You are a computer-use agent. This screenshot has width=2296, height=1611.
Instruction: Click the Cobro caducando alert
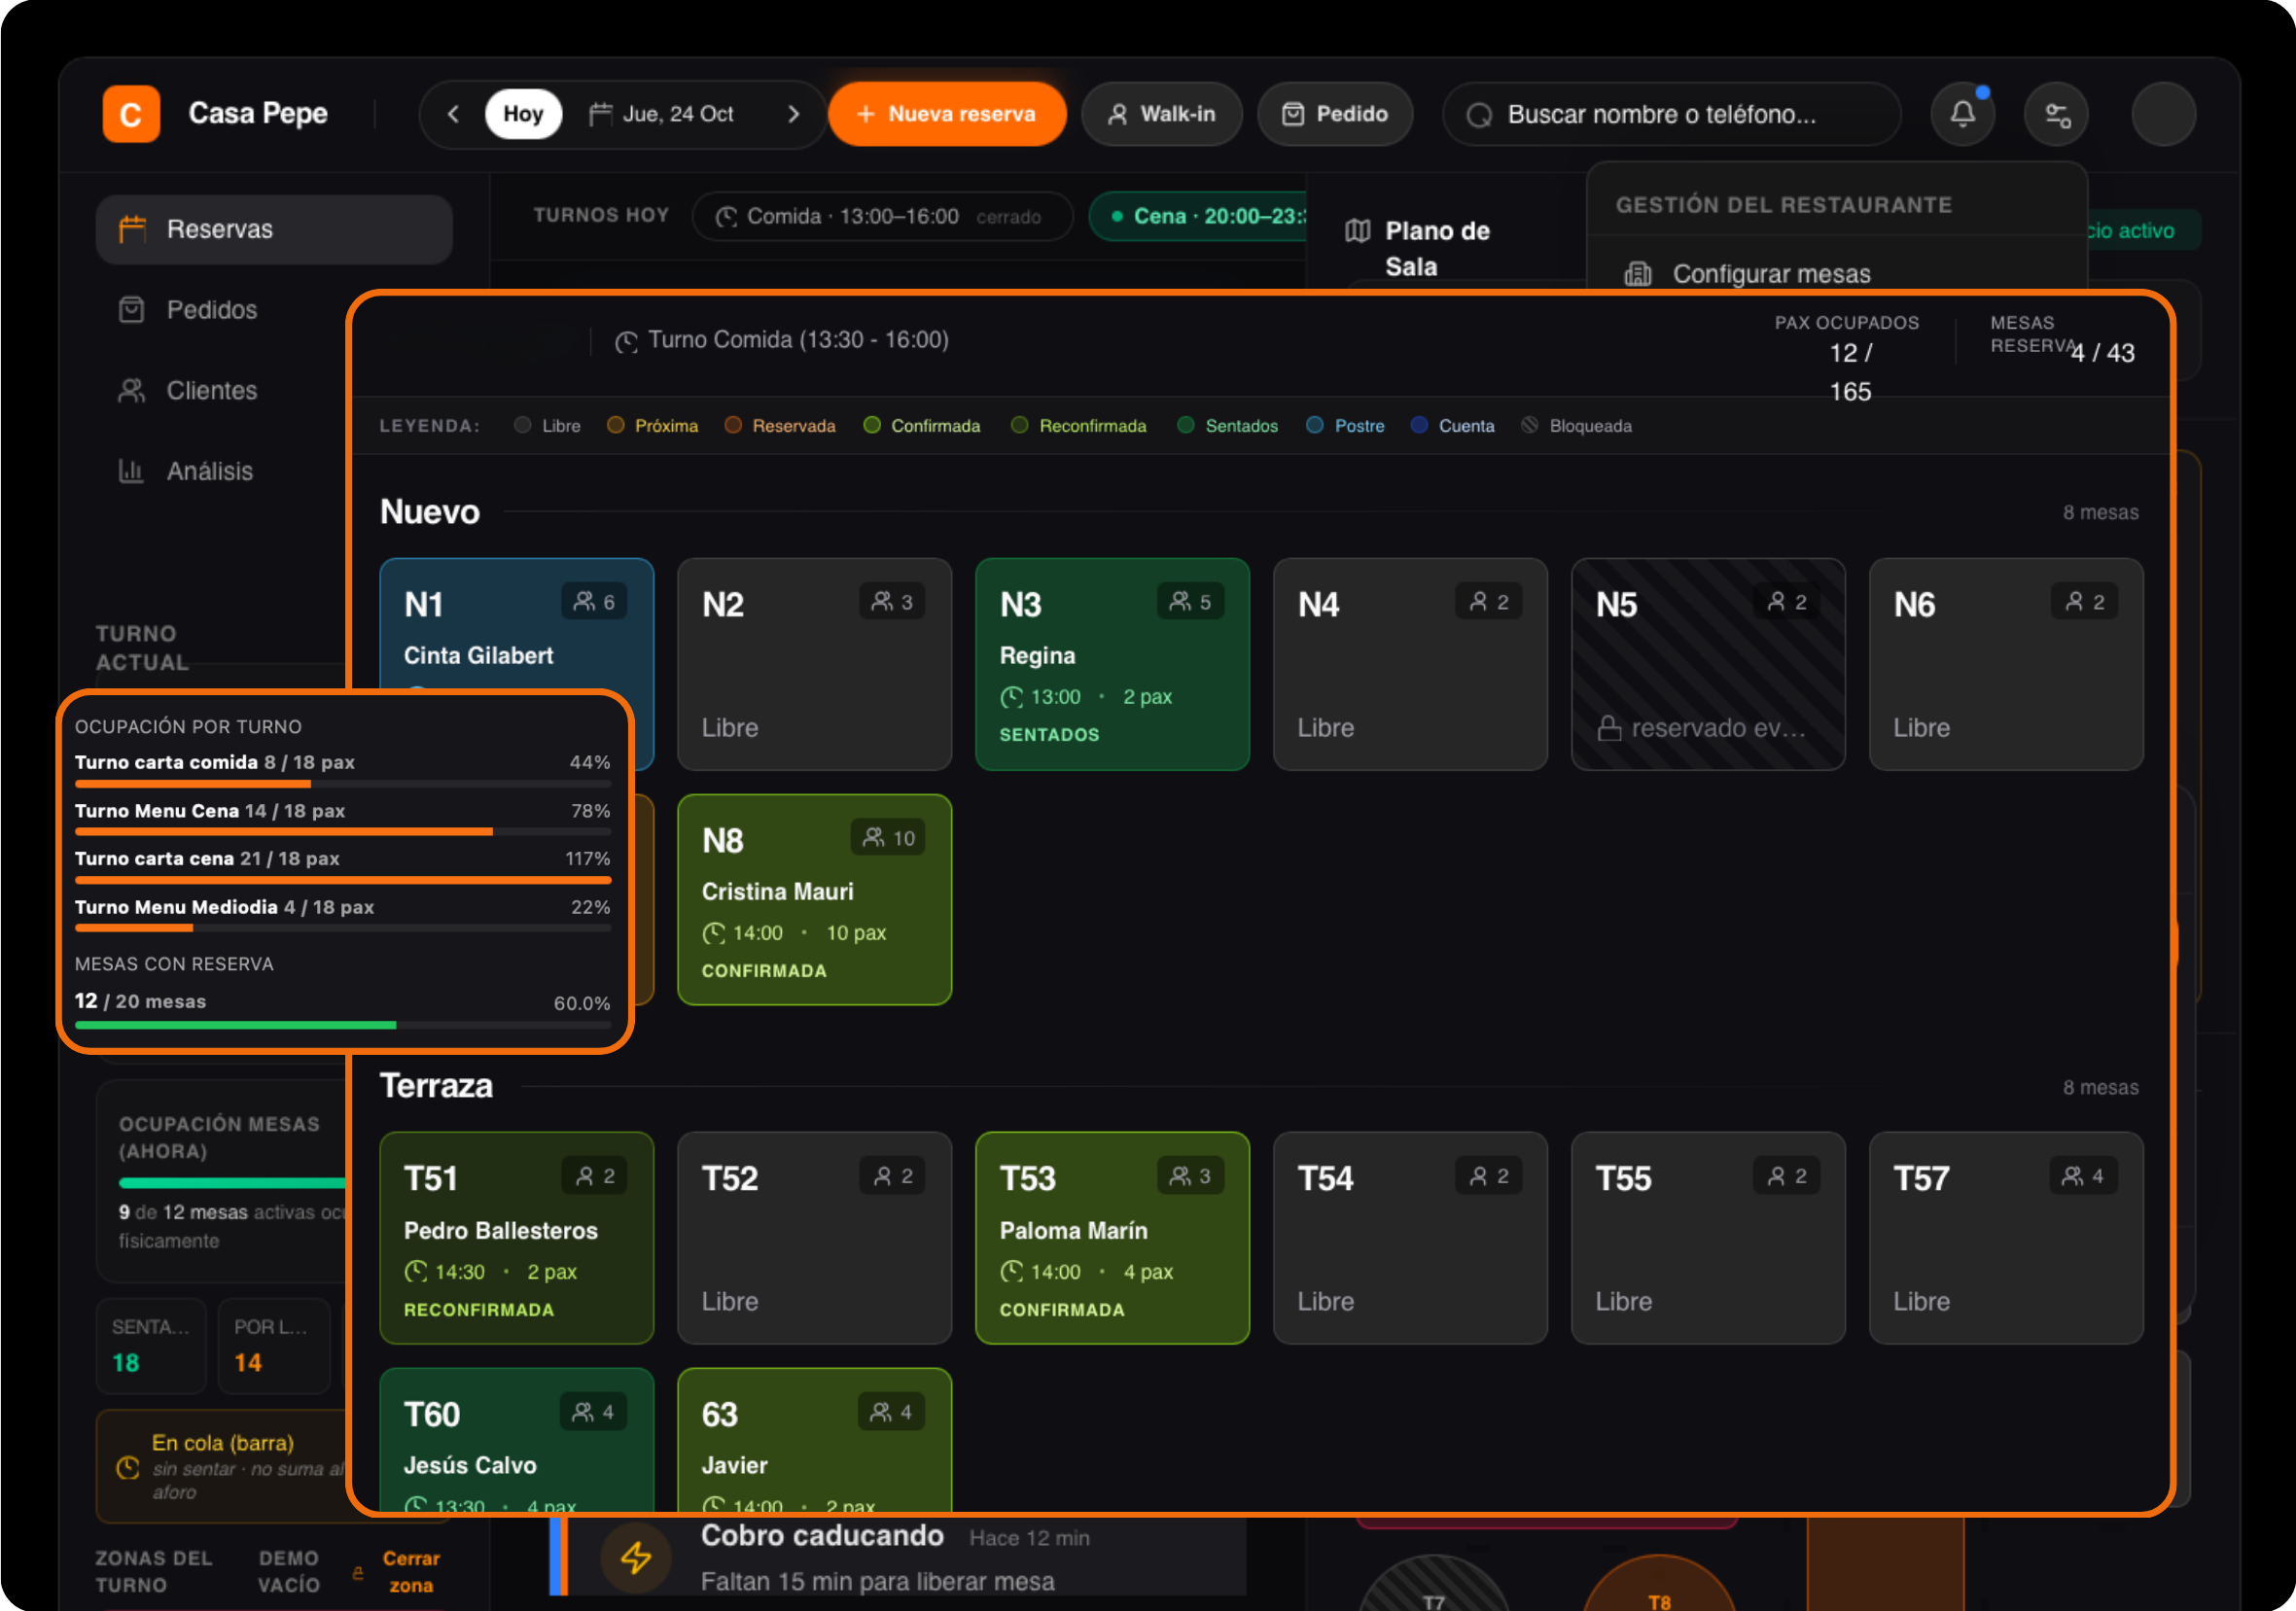point(898,1557)
